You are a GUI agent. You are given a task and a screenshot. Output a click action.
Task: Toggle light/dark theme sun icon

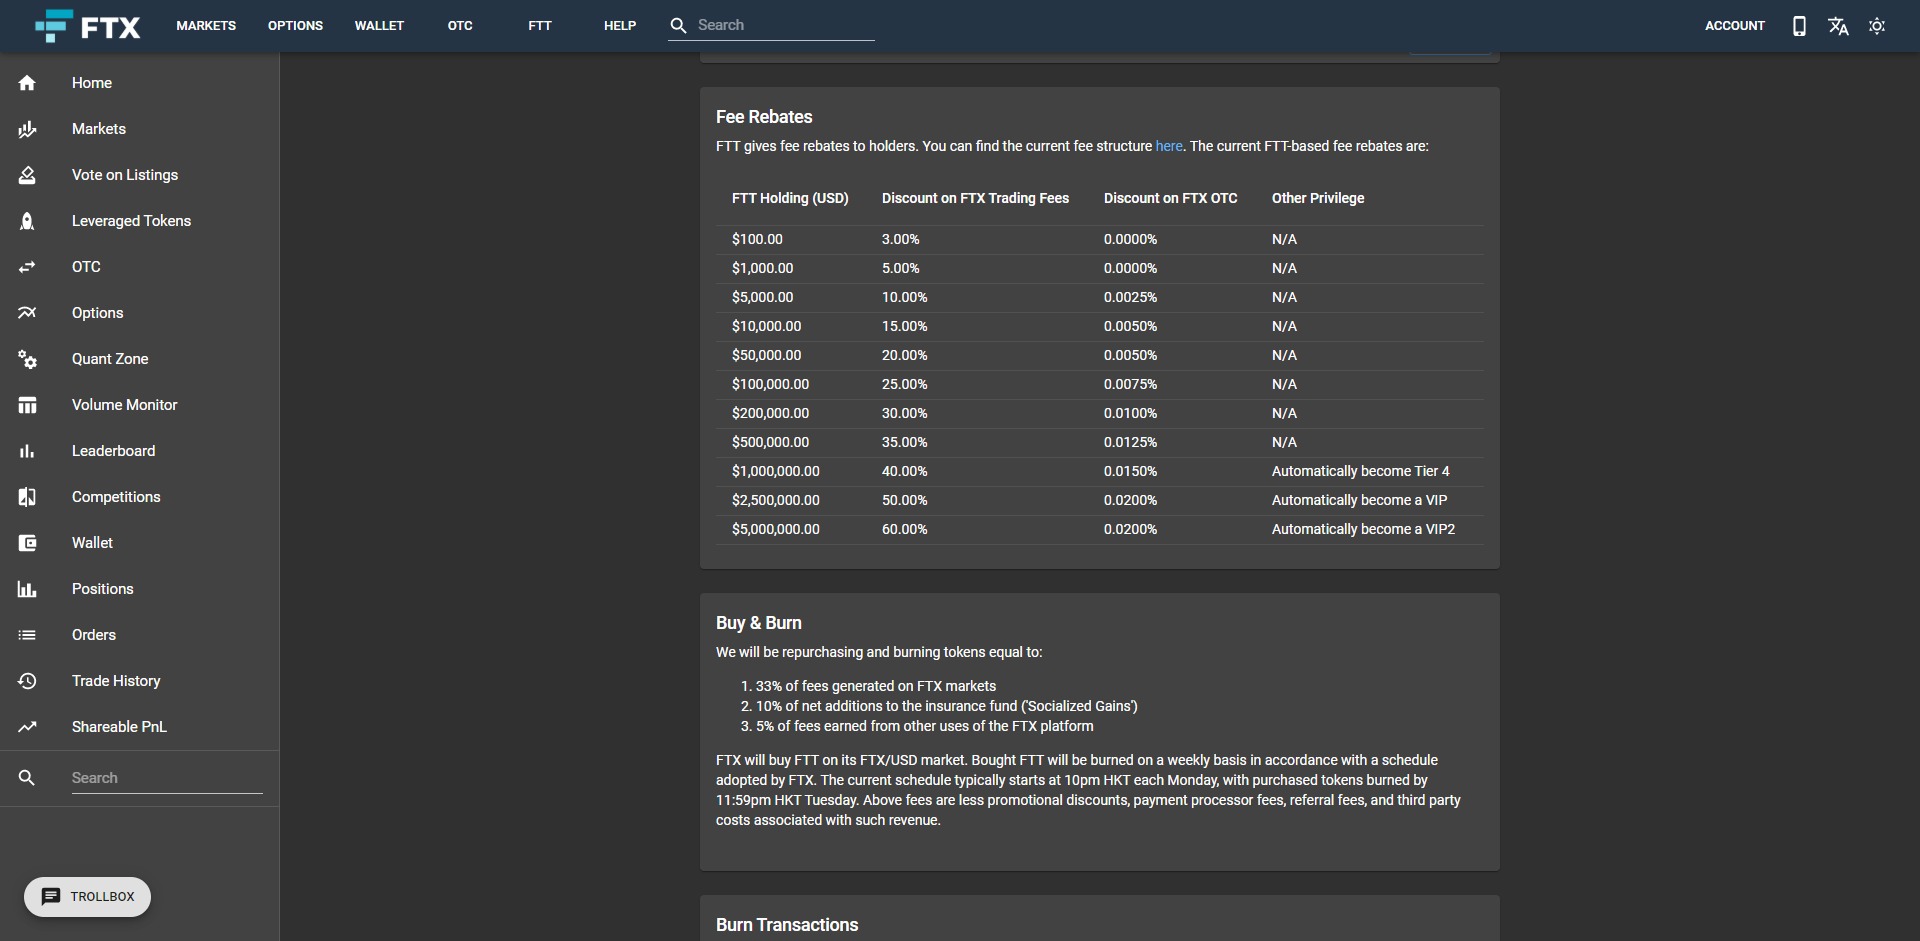1877,26
